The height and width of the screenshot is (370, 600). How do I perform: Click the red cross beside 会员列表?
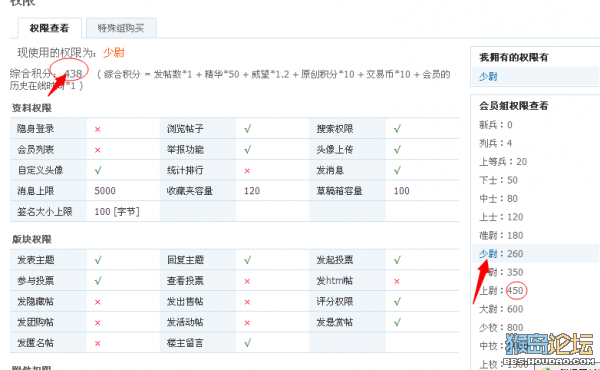[x=98, y=150]
